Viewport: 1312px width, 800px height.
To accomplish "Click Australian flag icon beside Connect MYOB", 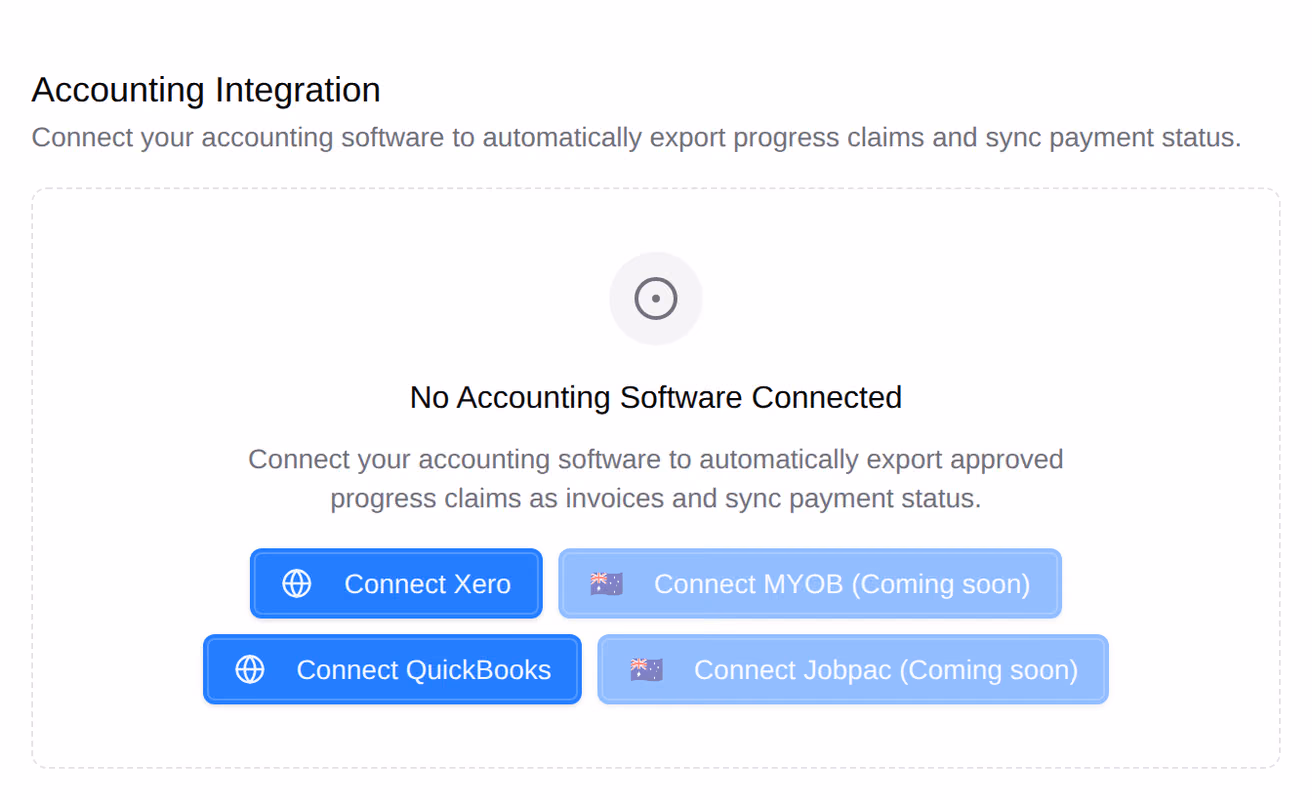I will 606,584.
